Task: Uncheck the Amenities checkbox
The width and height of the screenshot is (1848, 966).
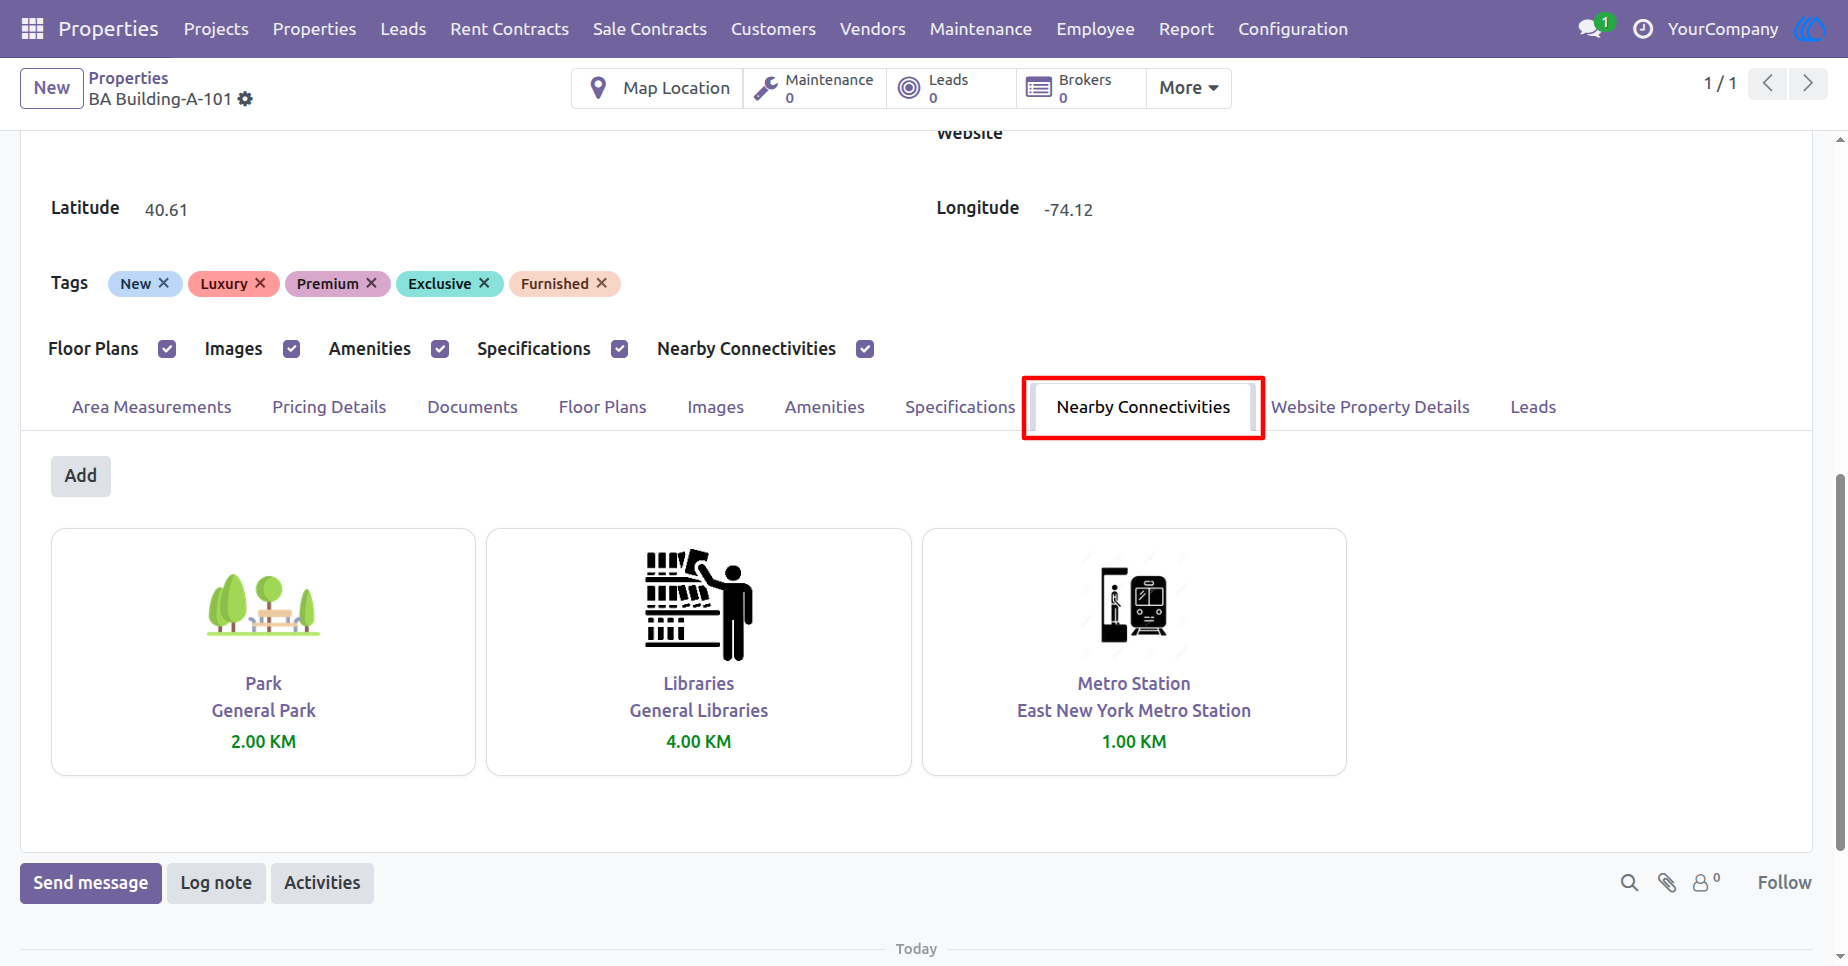Action: (440, 349)
